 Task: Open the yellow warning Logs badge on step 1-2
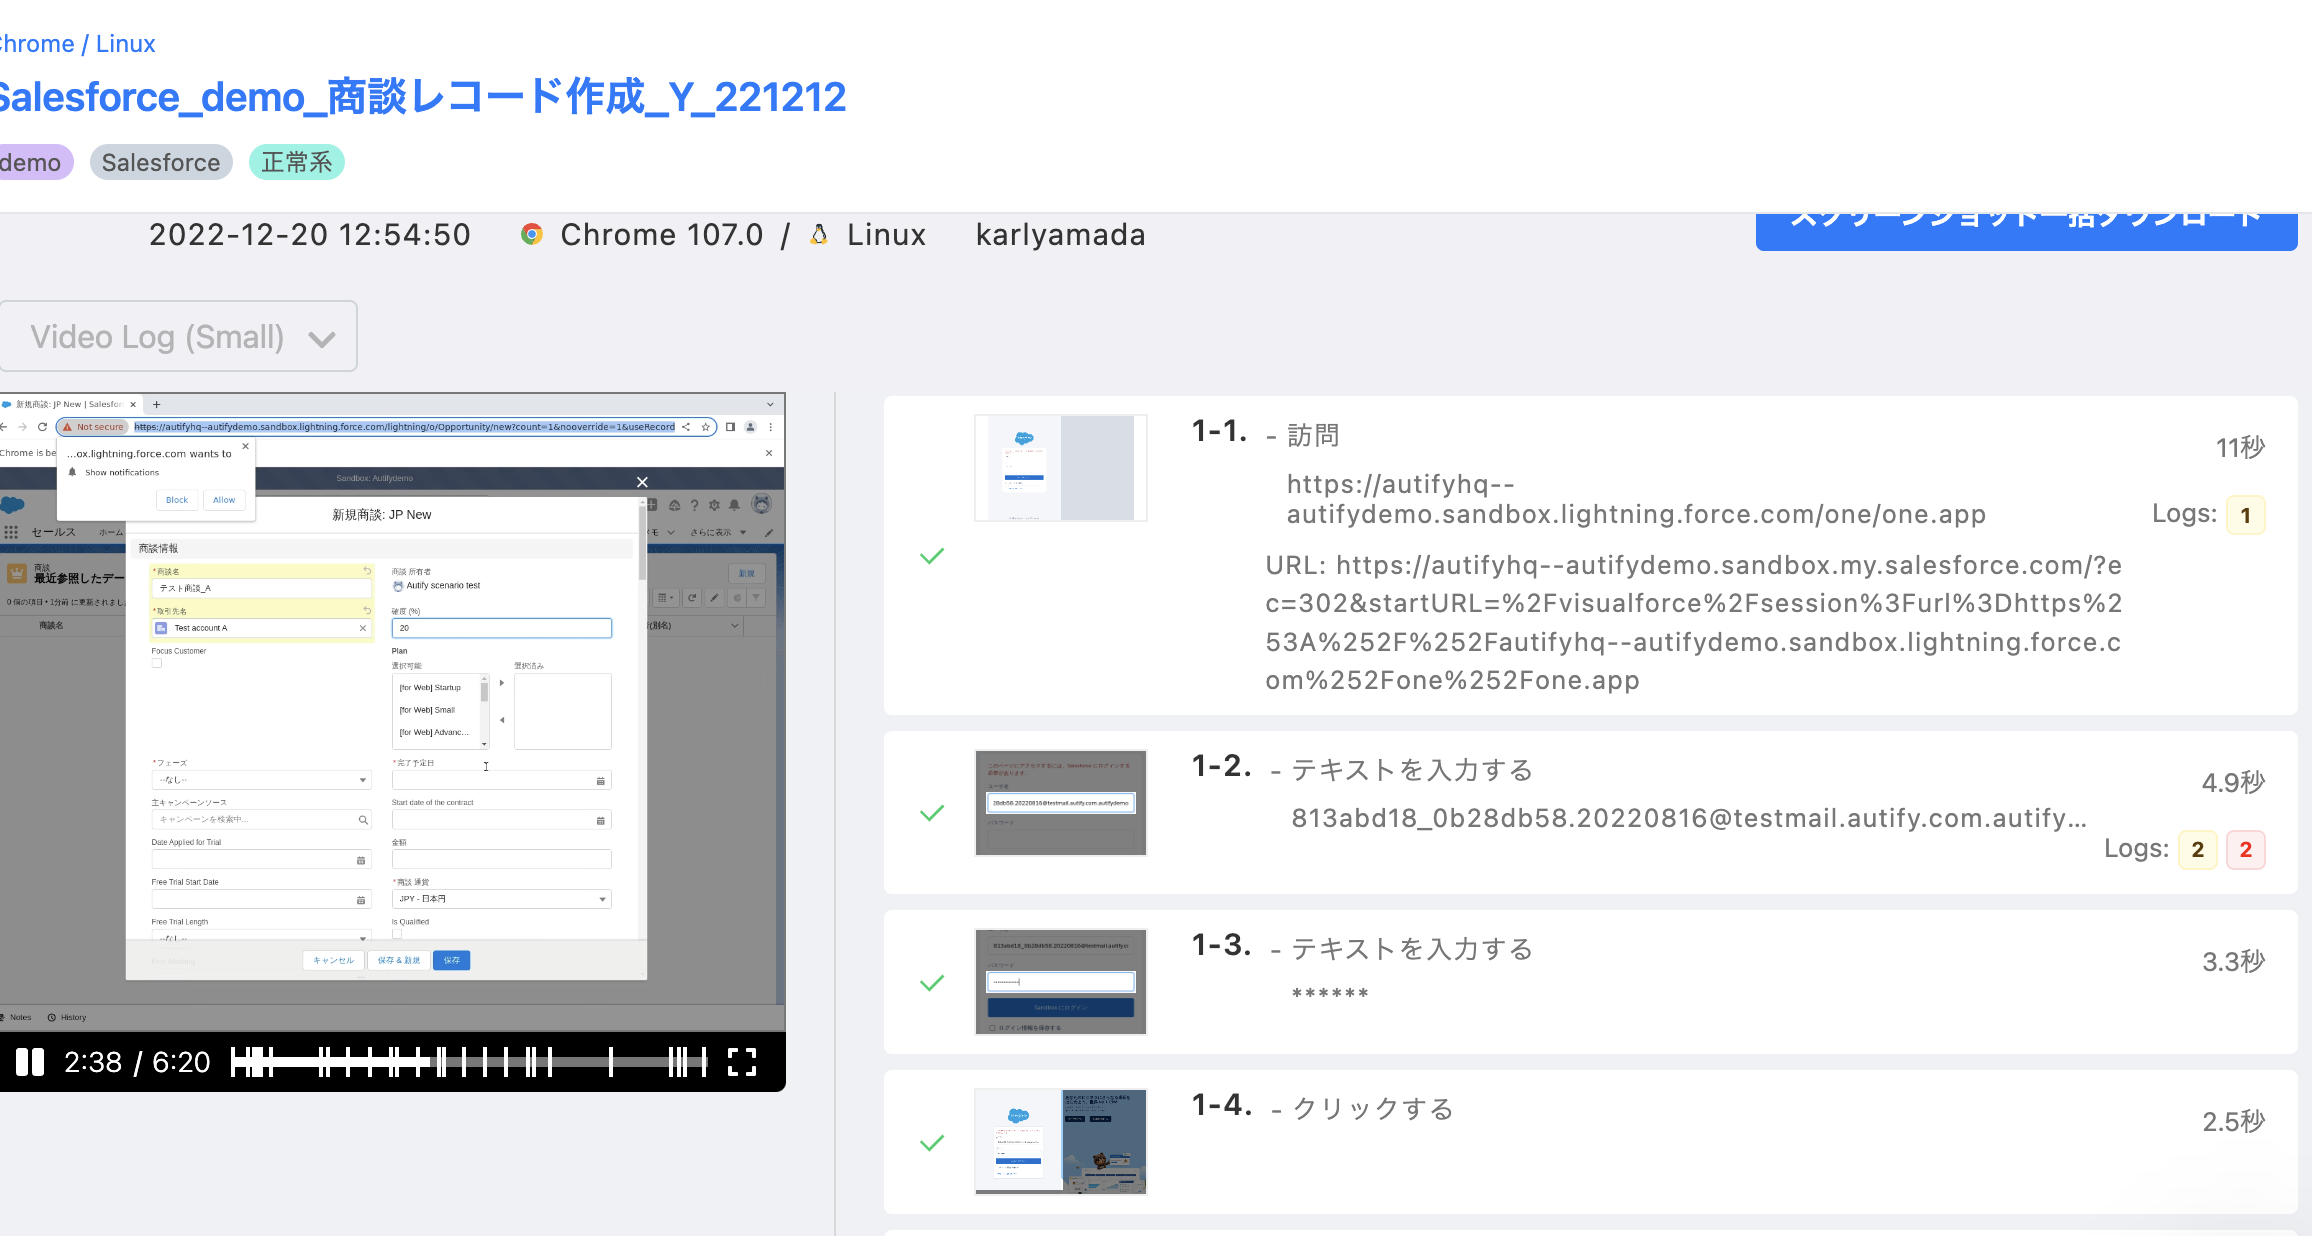click(x=2197, y=850)
